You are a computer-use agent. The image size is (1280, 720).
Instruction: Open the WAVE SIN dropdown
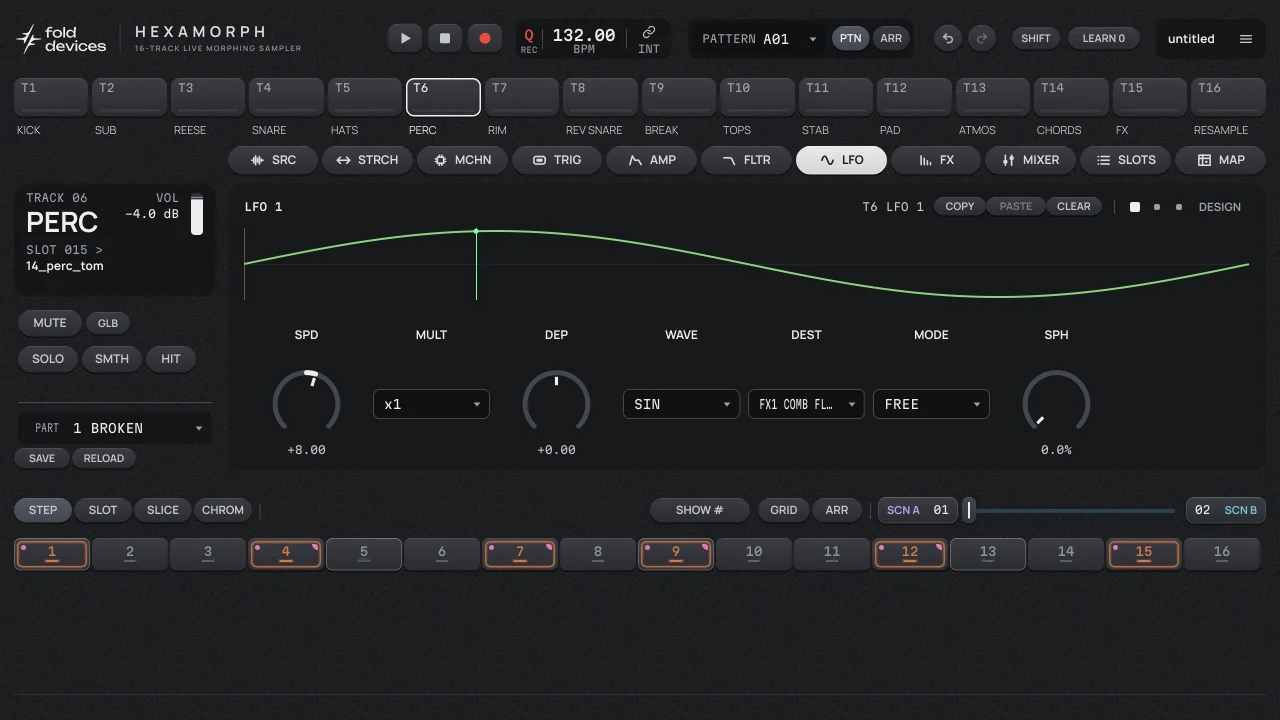coord(681,404)
